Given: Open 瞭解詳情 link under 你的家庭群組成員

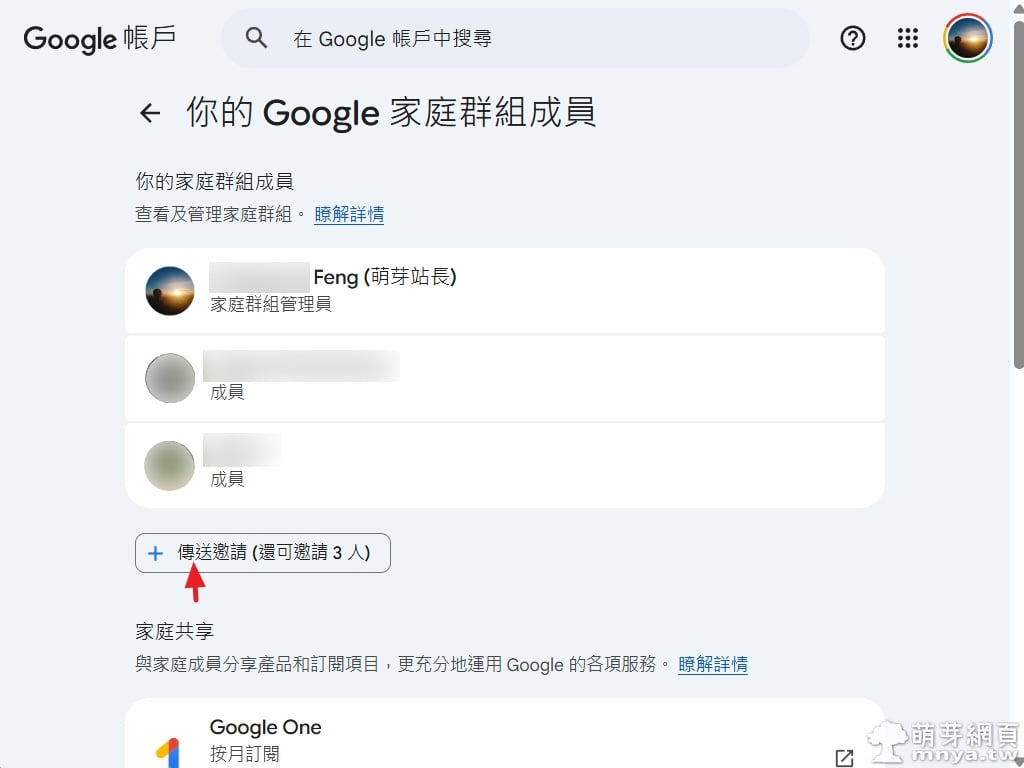Looking at the screenshot, I should [349, 214].
